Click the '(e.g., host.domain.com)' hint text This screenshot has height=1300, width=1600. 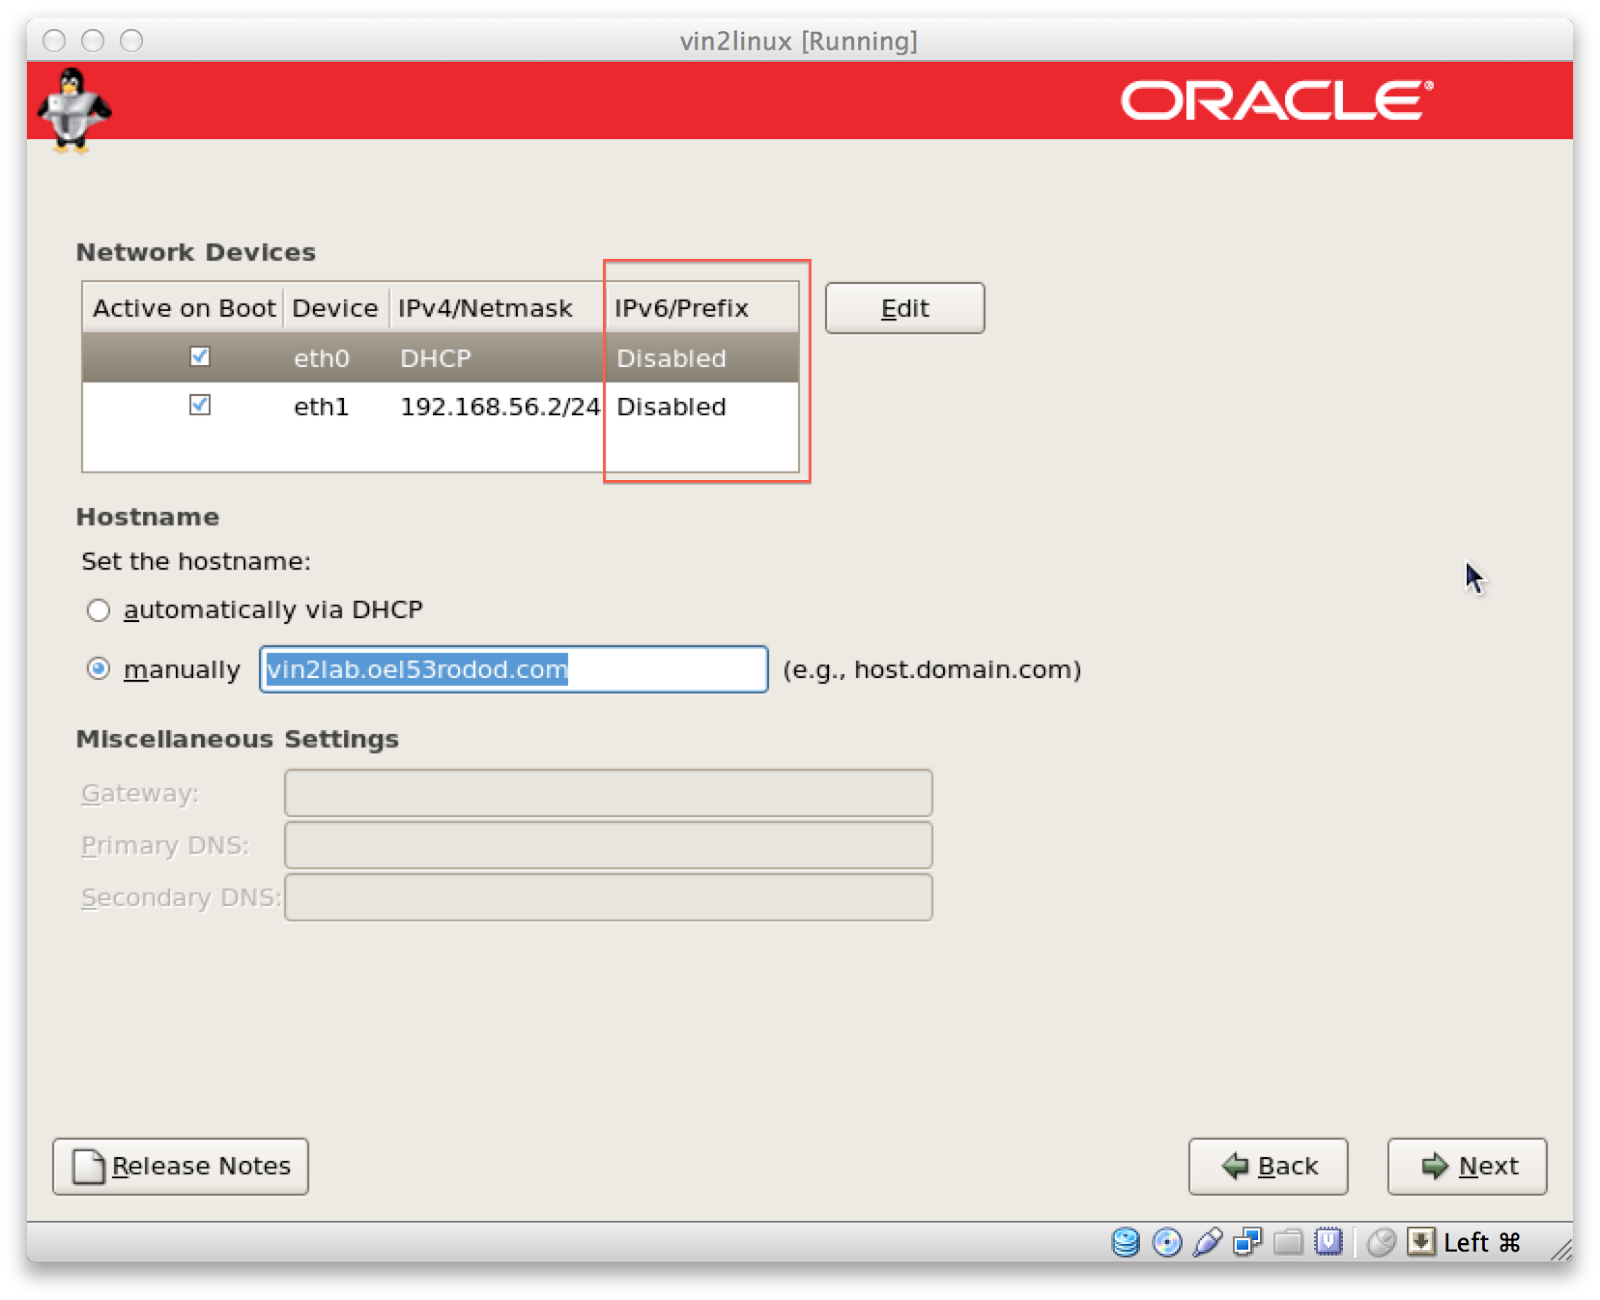[932, 669]
